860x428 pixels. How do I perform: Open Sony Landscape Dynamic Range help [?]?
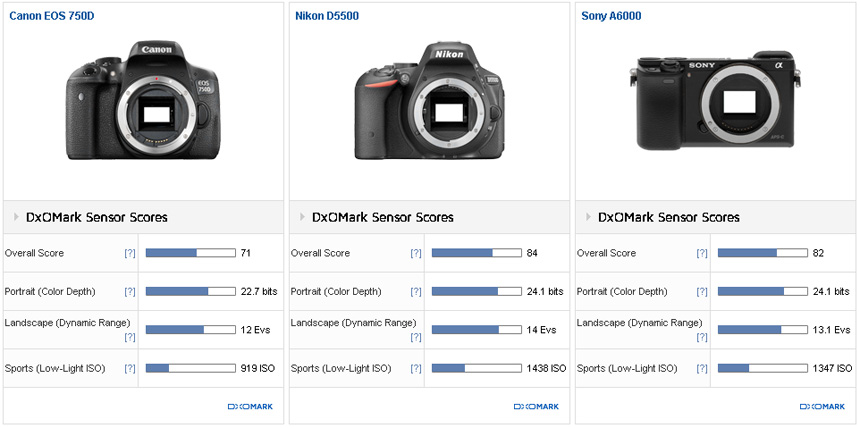[701, 337]
